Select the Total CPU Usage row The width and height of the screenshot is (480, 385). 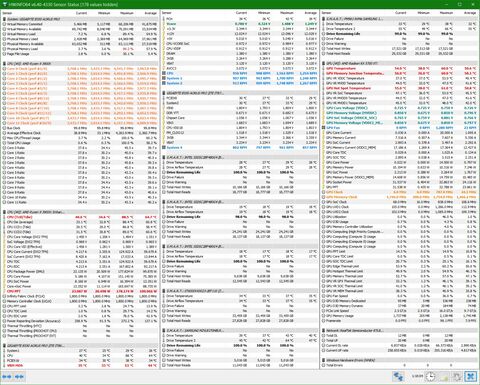tap(80, 143)
